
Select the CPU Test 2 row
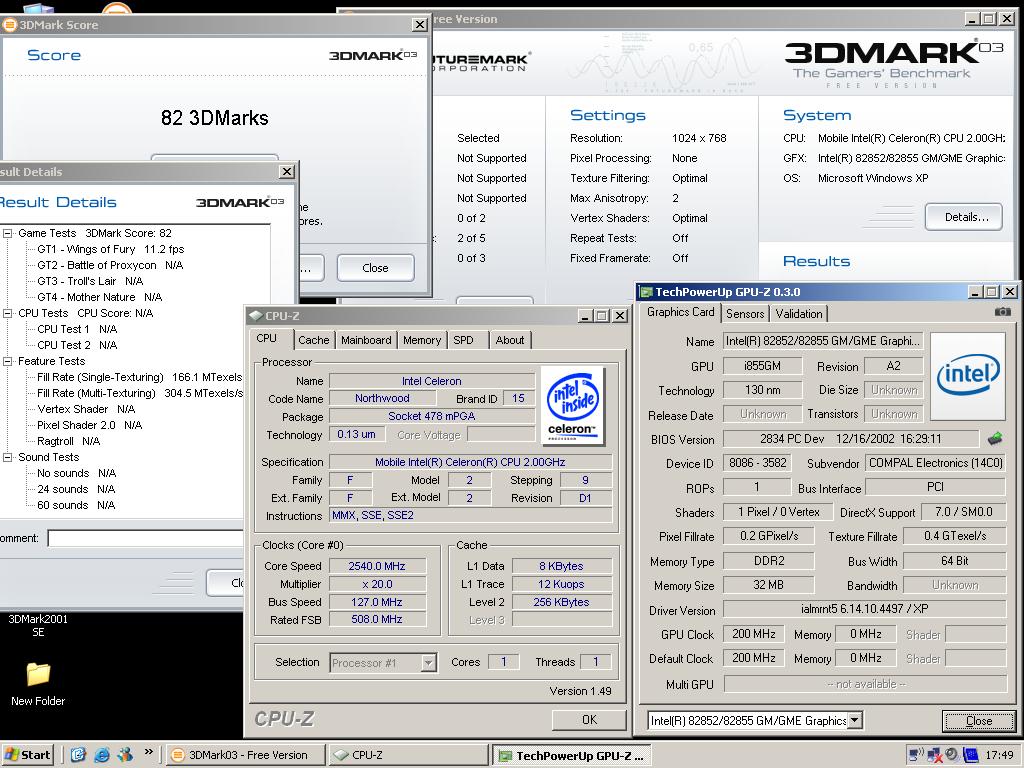(77, 345)
